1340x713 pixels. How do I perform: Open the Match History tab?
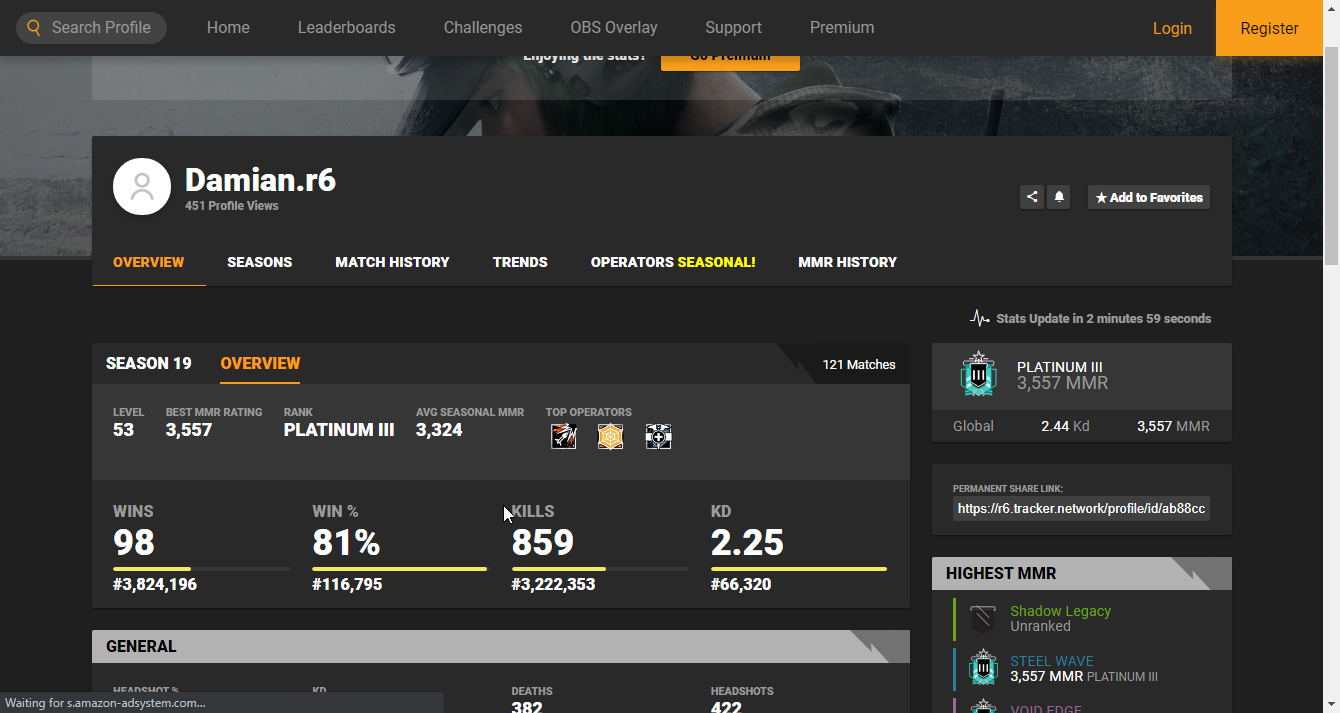click(x=392, y=262)
